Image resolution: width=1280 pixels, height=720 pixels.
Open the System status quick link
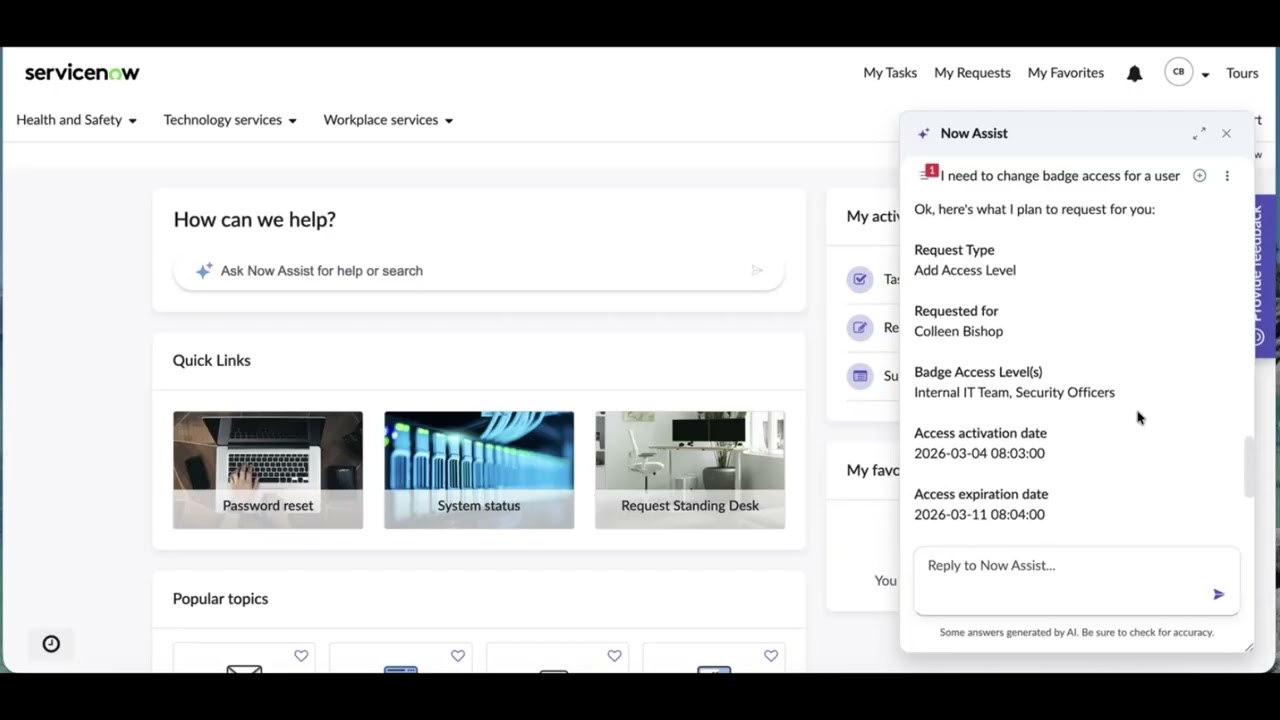[479, 470]
